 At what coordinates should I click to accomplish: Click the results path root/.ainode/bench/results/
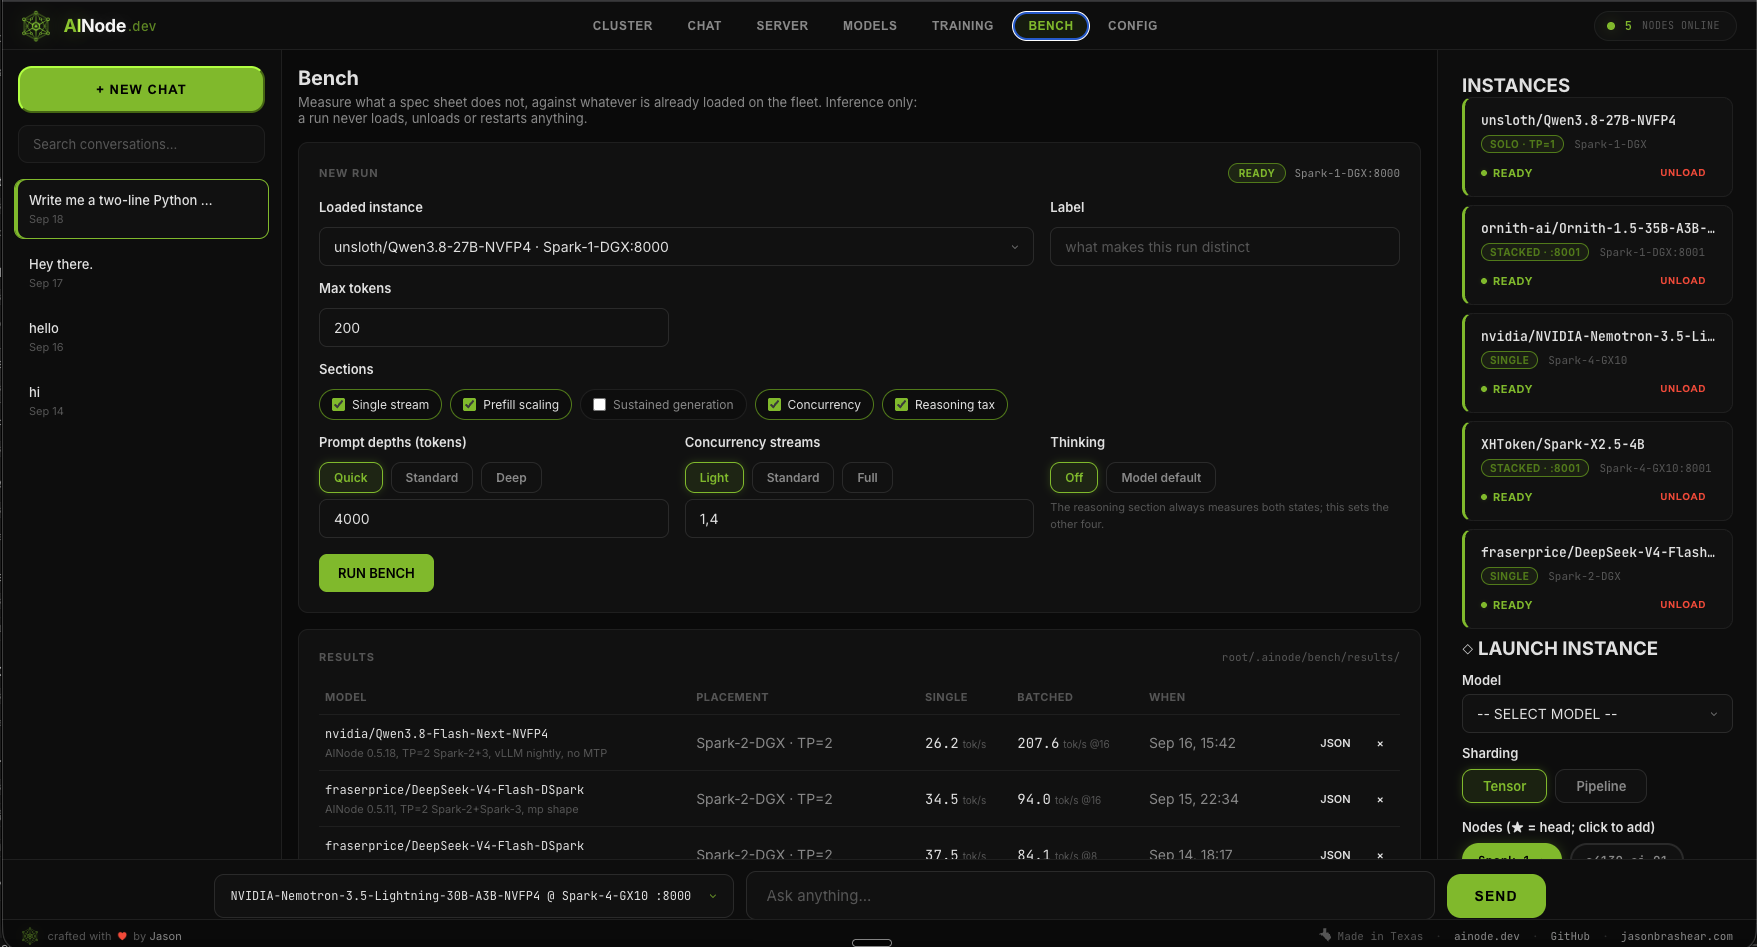(x=1310, y=657)
